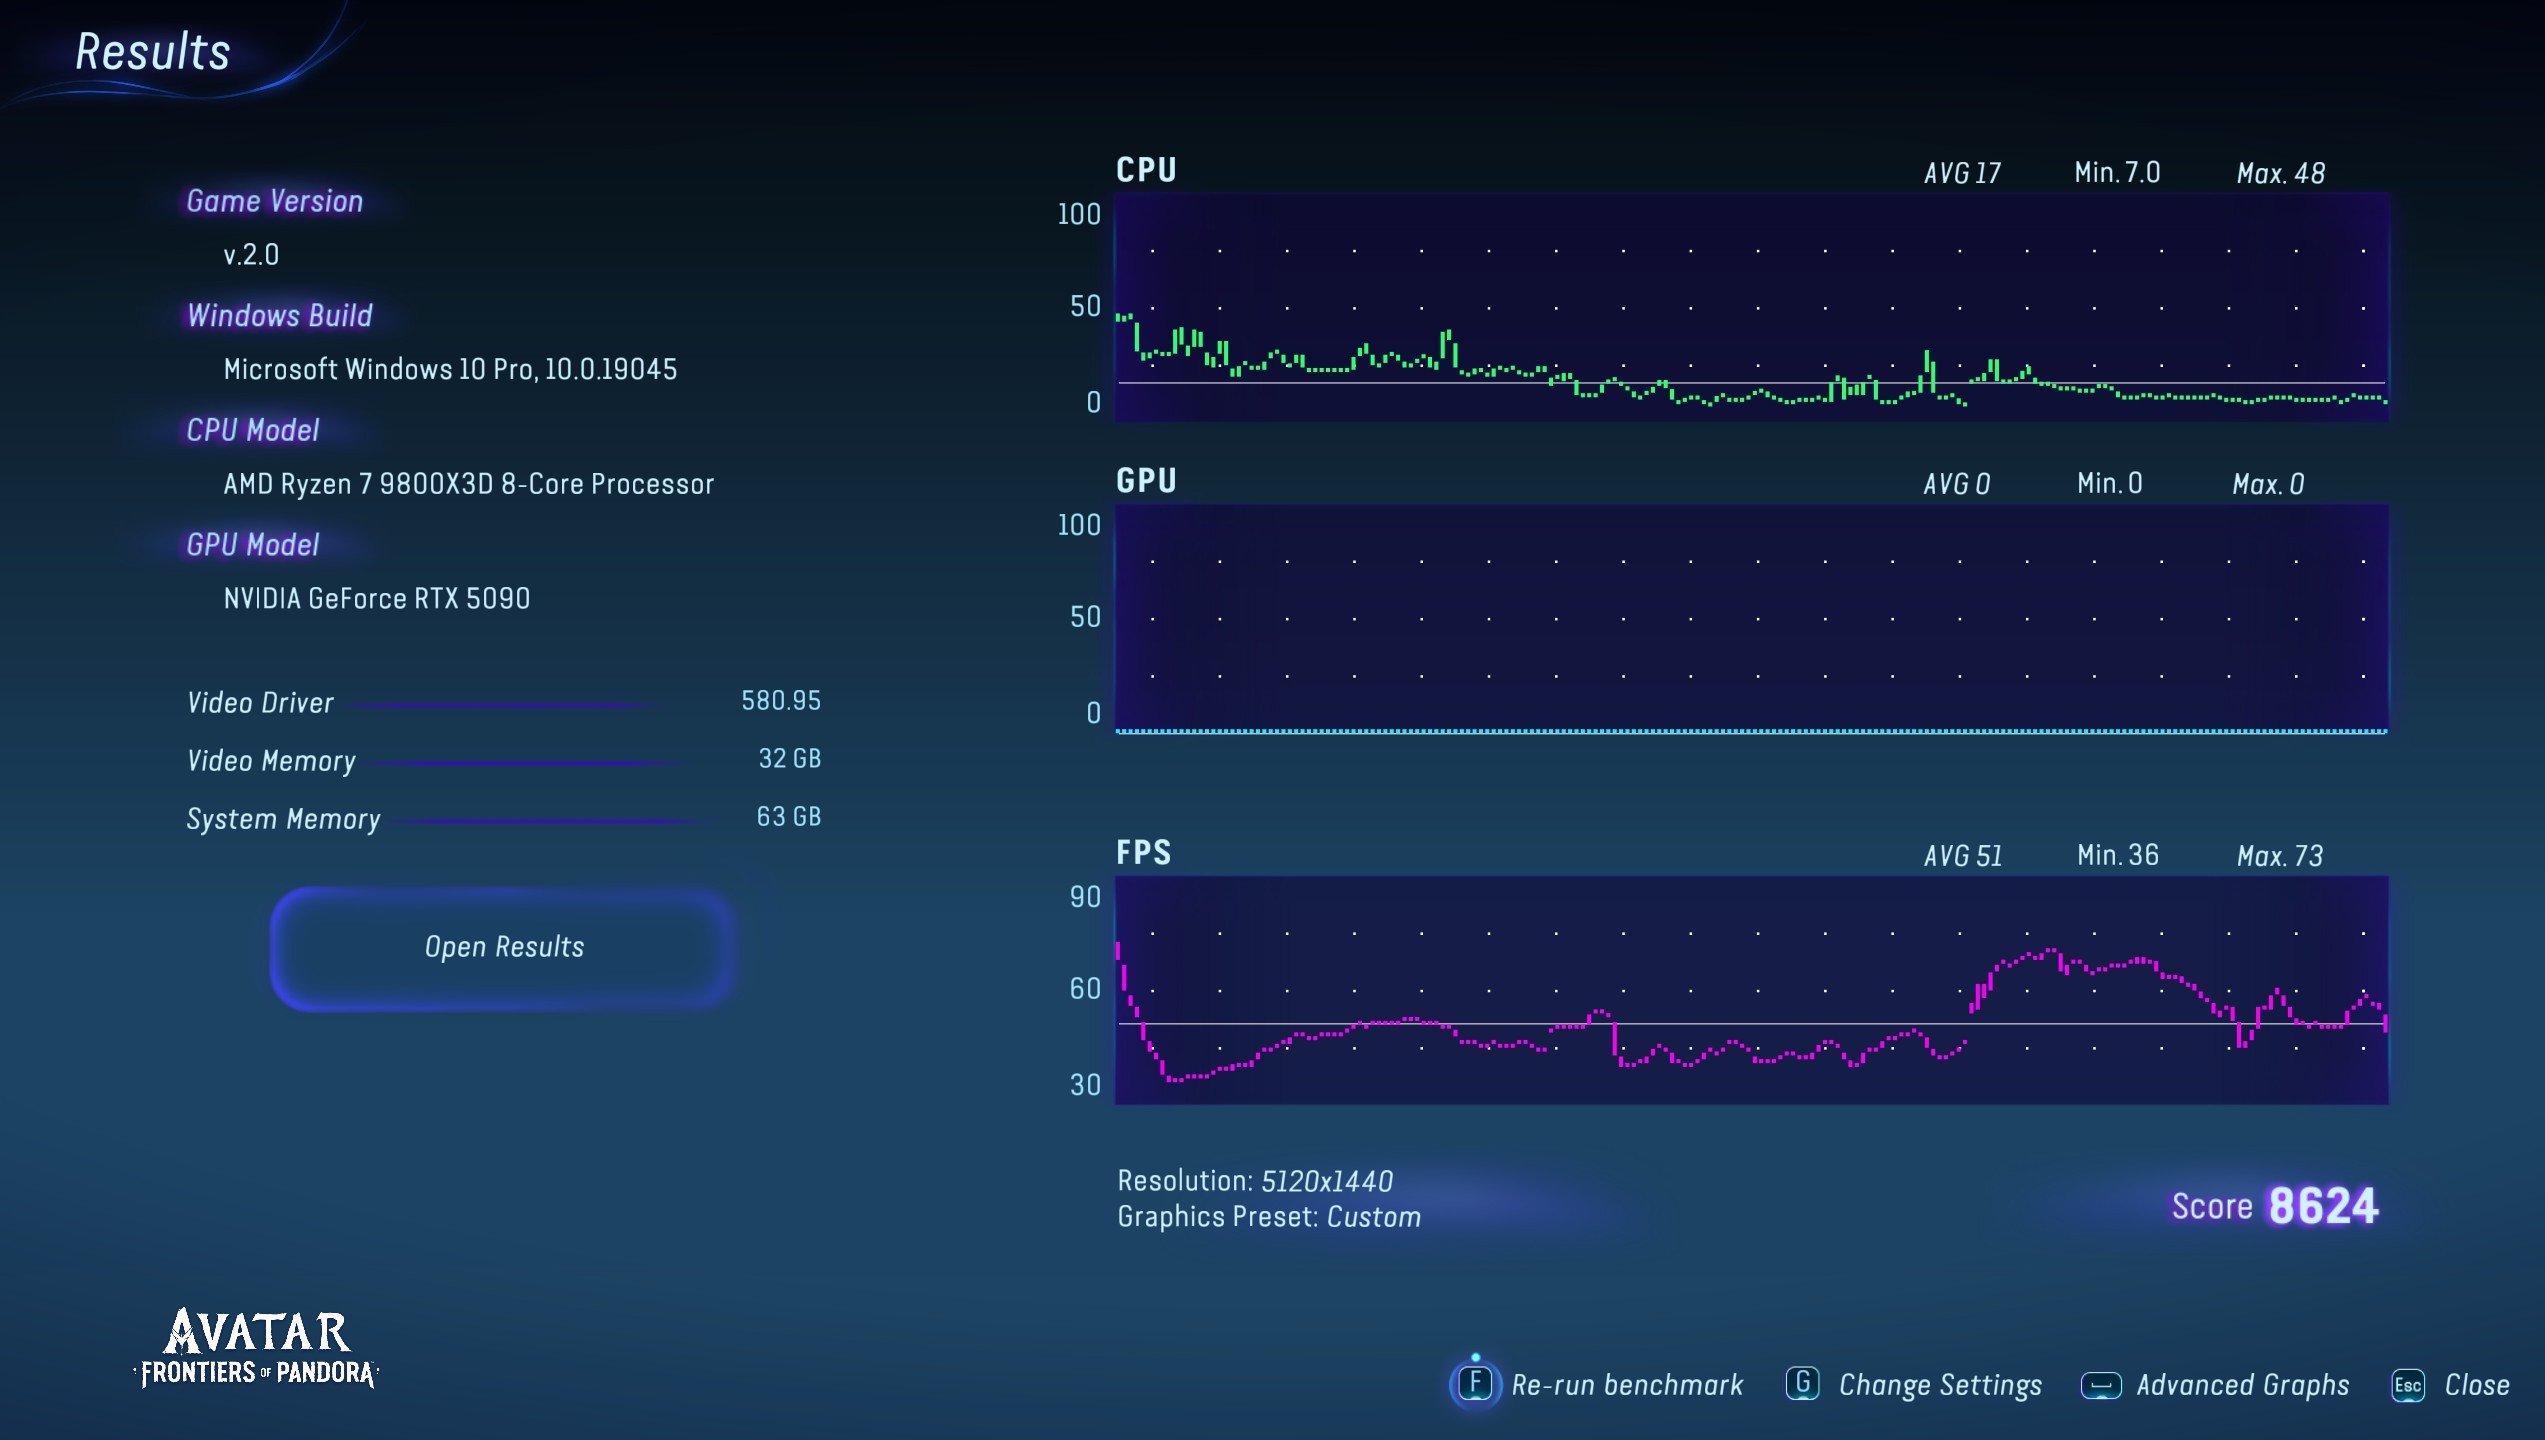Click the CPU usage graph

point(1750,307)
